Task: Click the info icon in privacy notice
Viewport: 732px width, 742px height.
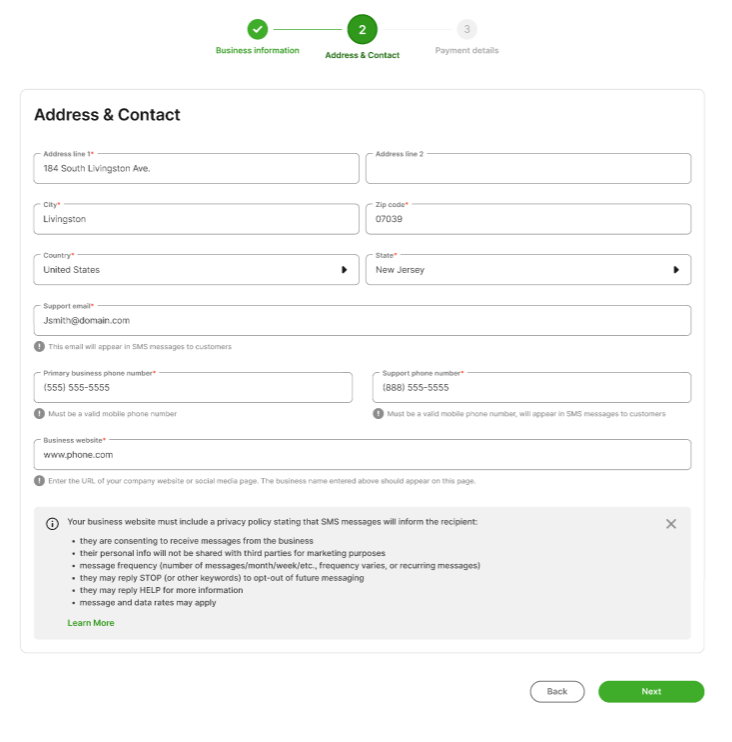Action: [52, 523]
